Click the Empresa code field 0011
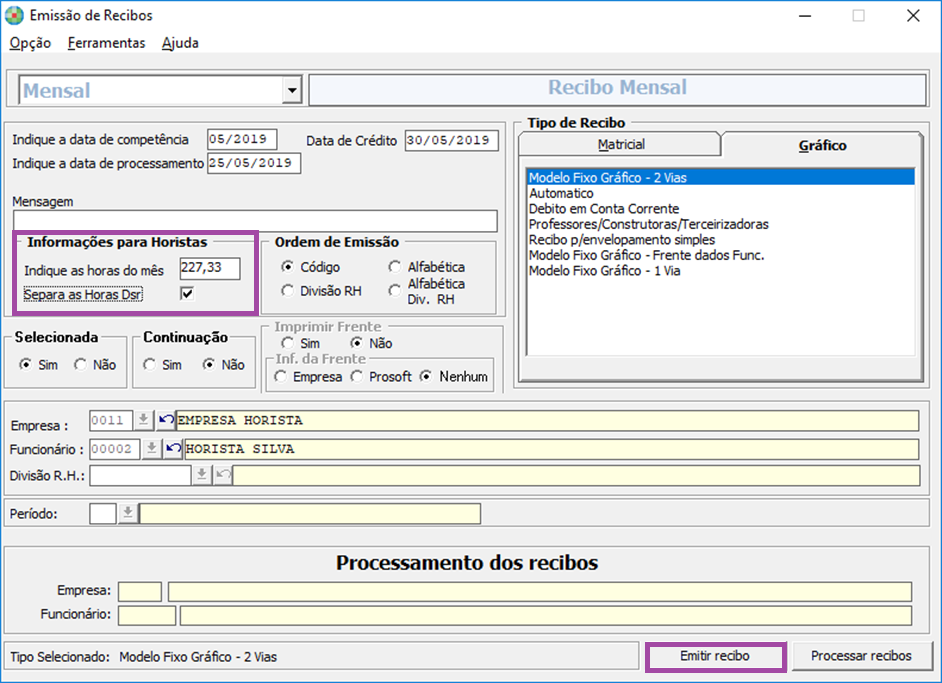The height and width of the screenshot is (683, 942). 111,420
